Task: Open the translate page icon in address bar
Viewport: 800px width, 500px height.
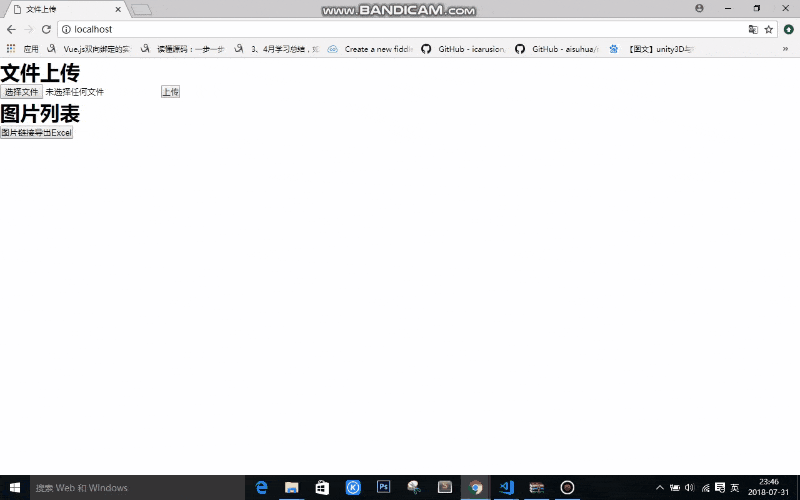Action: 753,30
